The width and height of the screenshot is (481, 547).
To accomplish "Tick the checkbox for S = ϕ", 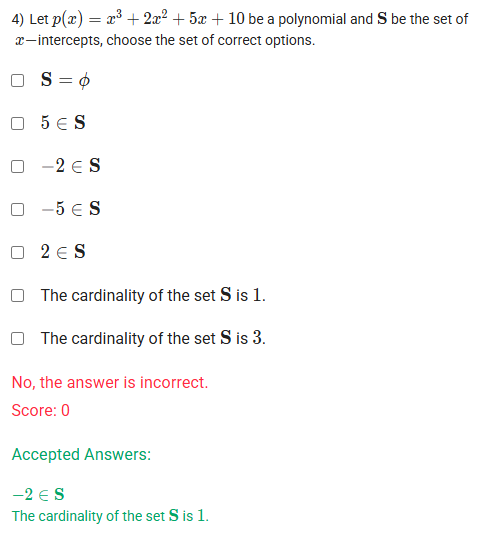I will tap(17, 80).
